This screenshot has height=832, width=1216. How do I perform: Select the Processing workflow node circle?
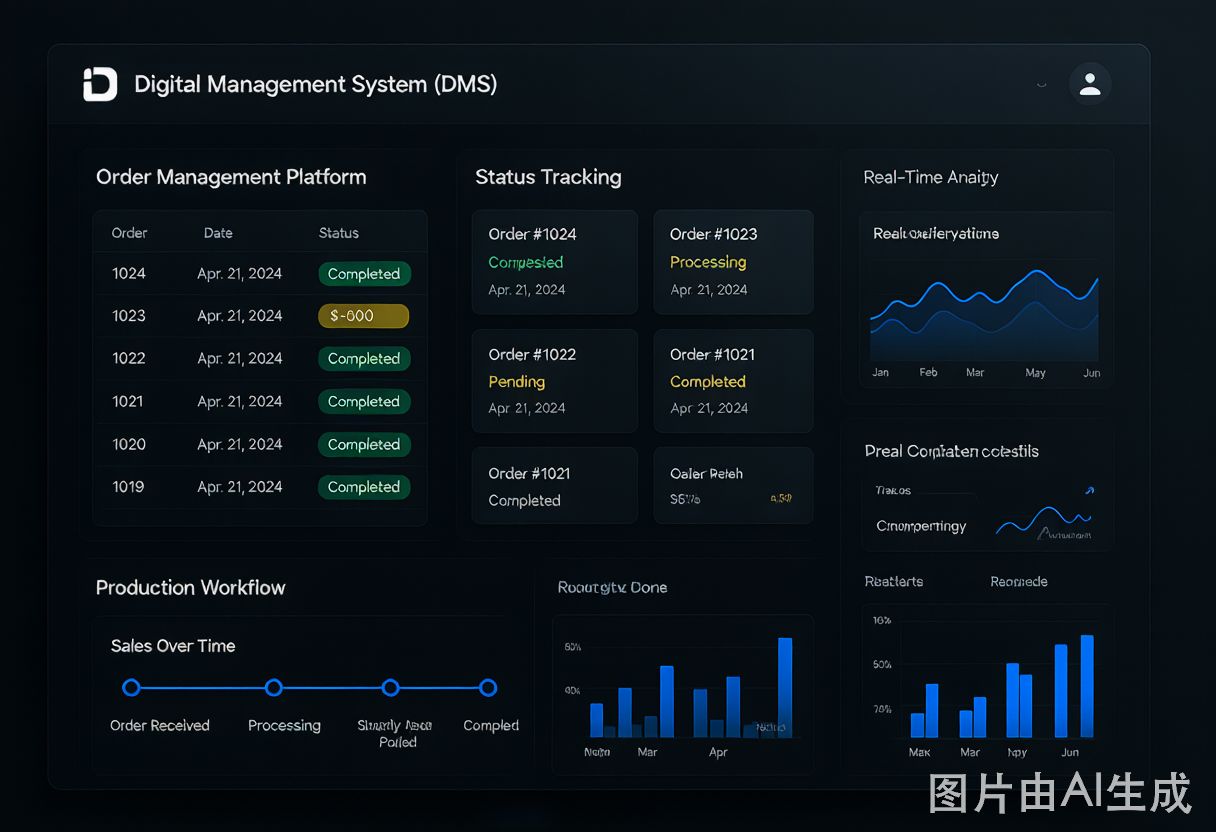274,688
